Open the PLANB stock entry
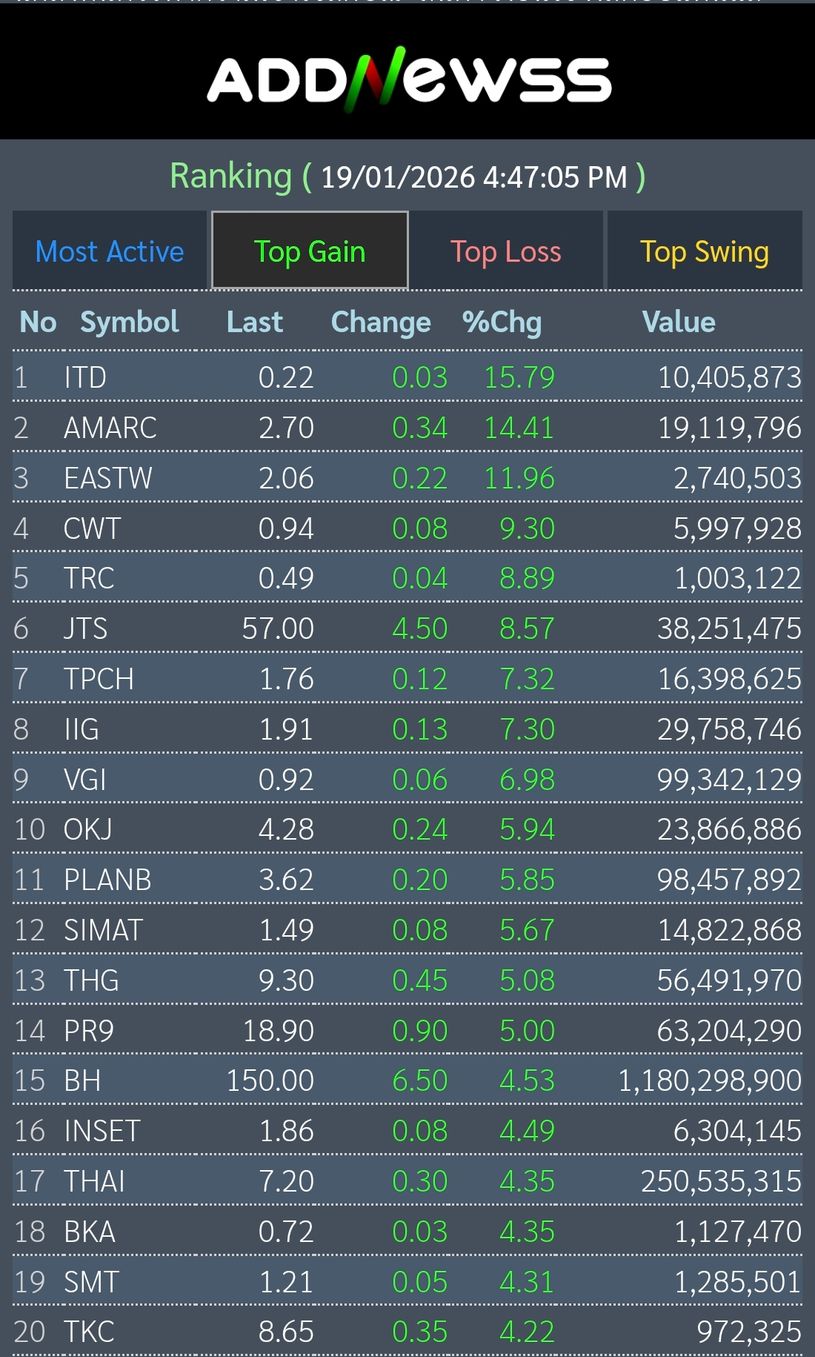The image size is (815, 1357). pos(108,880)
